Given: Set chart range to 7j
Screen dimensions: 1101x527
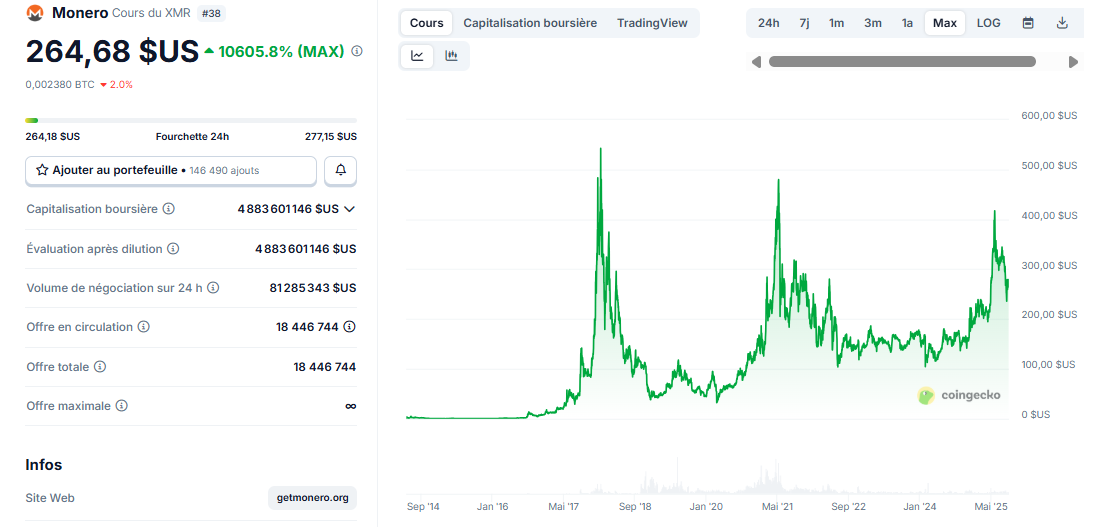Looking at the screenshot, I should point(804,23).
